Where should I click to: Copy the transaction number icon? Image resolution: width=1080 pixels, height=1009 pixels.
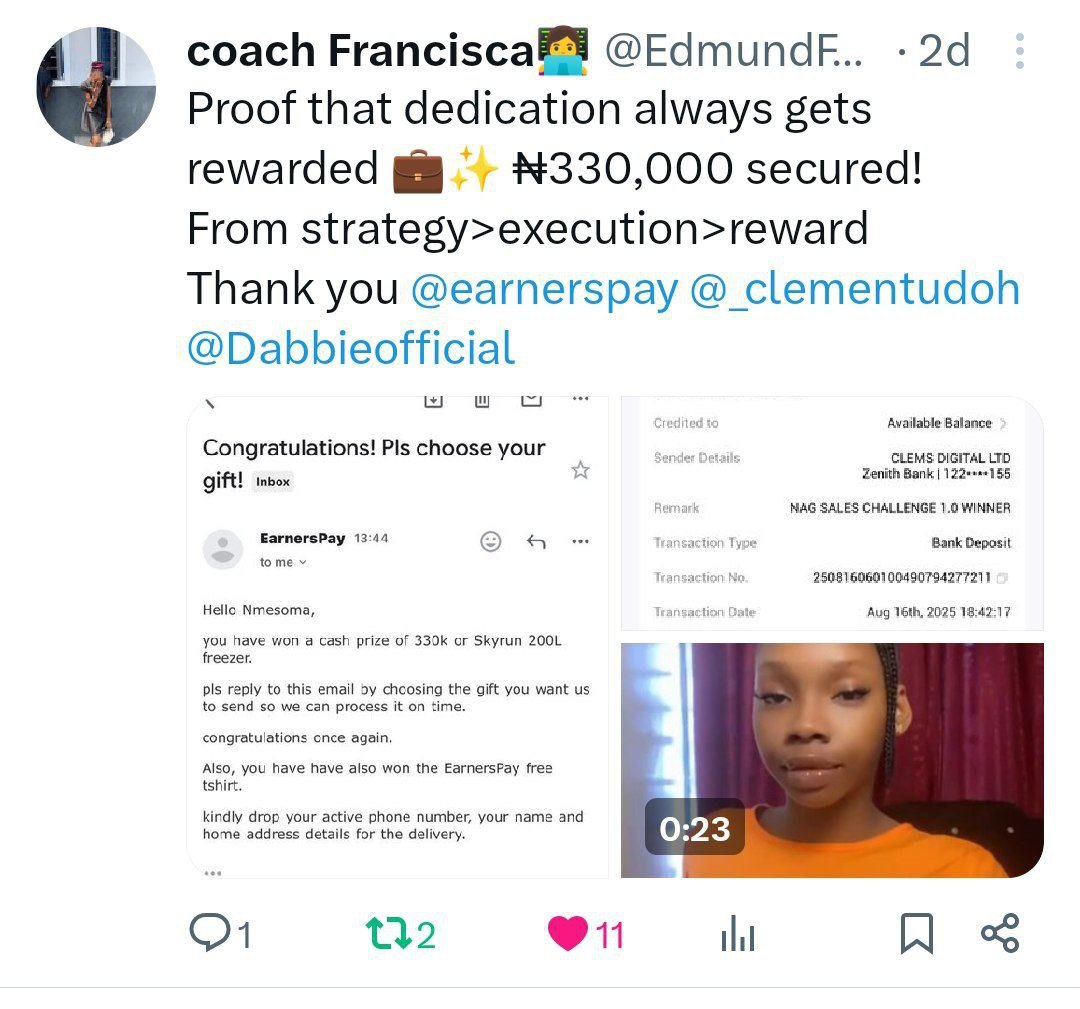pyautogui.click(x=1002, y=578)
